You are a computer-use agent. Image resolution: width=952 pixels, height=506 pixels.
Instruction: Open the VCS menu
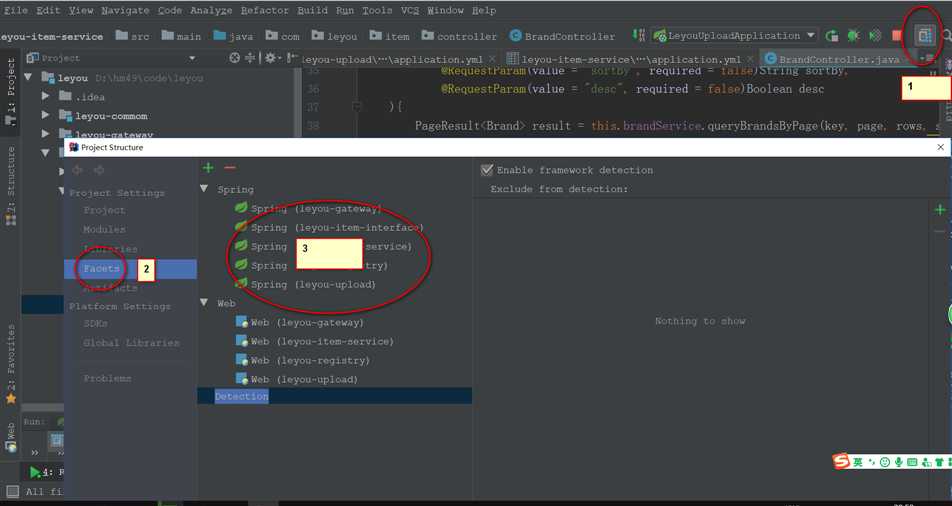click(x=410, y=10)
